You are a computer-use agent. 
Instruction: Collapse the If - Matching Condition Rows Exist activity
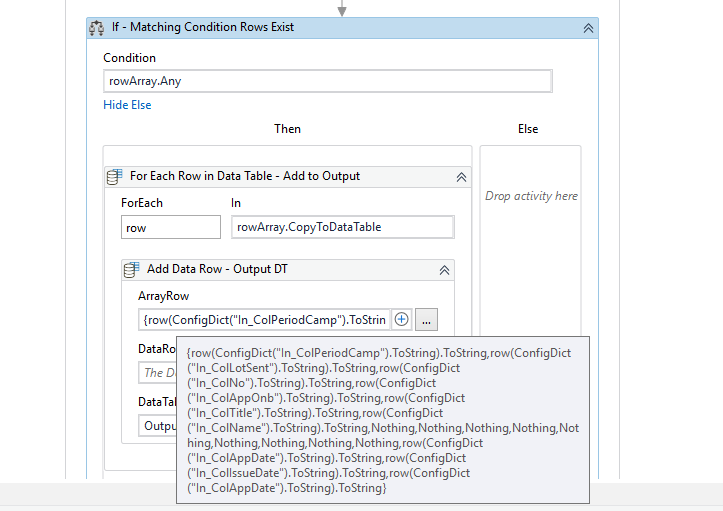click(588, 28)
